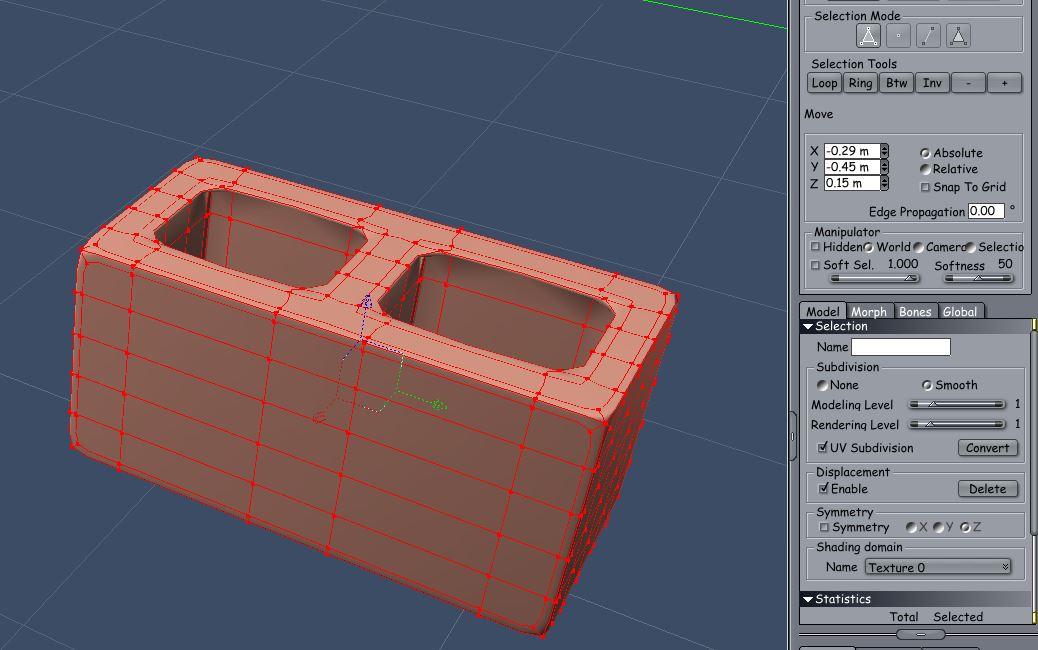This screenshot has height=650, width=1038.
Task: Click the "Total" statistics column header
Action: [x=904, y=617]
